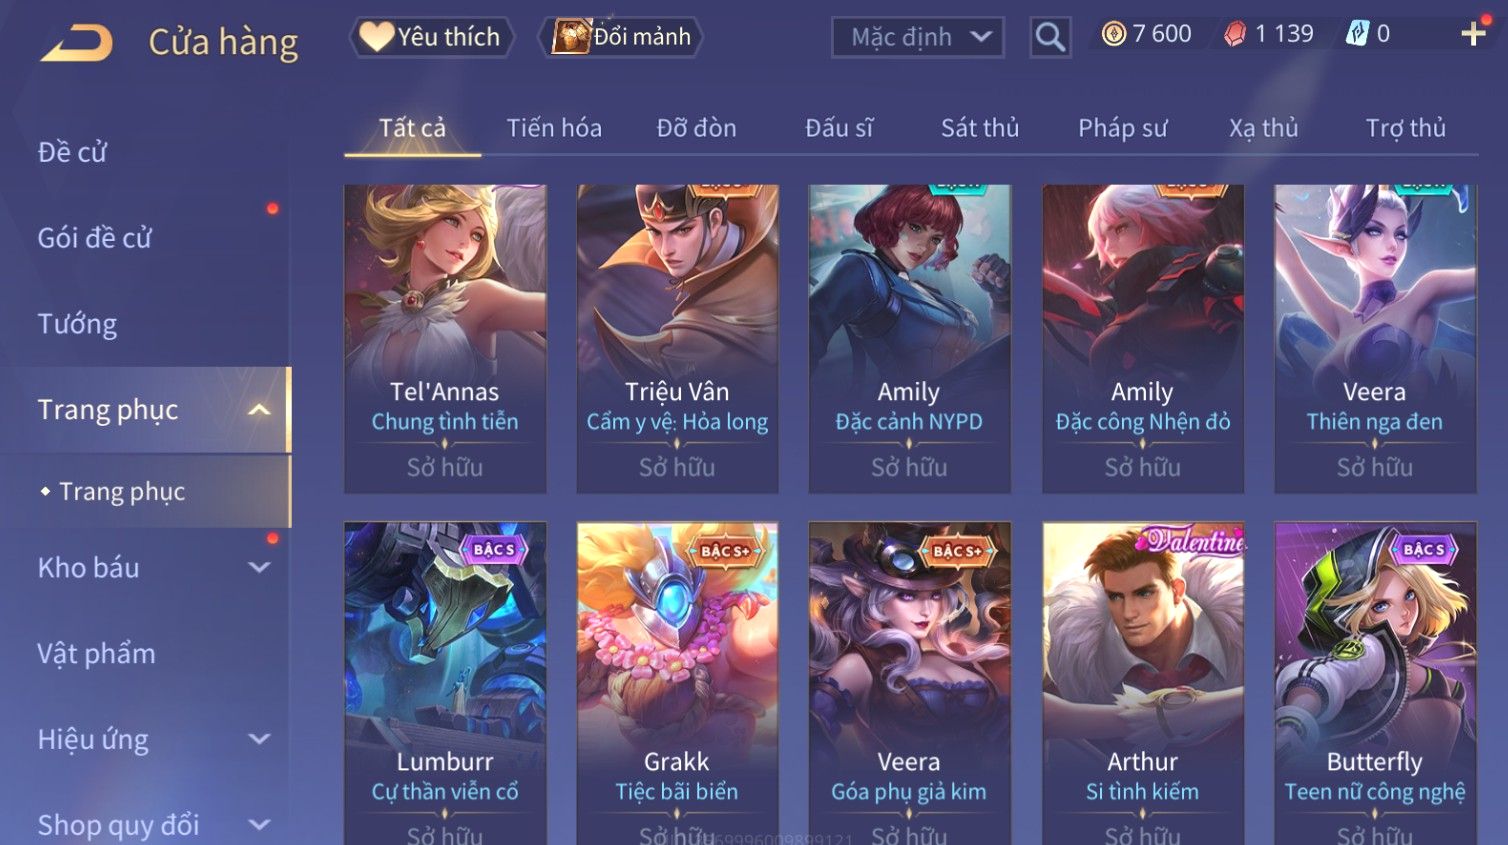The height and width of the screenshot is (845, 1508).
Task: Tap the blue voucher currency icon
Action: pyautogui.click(x=1356, y=34)
